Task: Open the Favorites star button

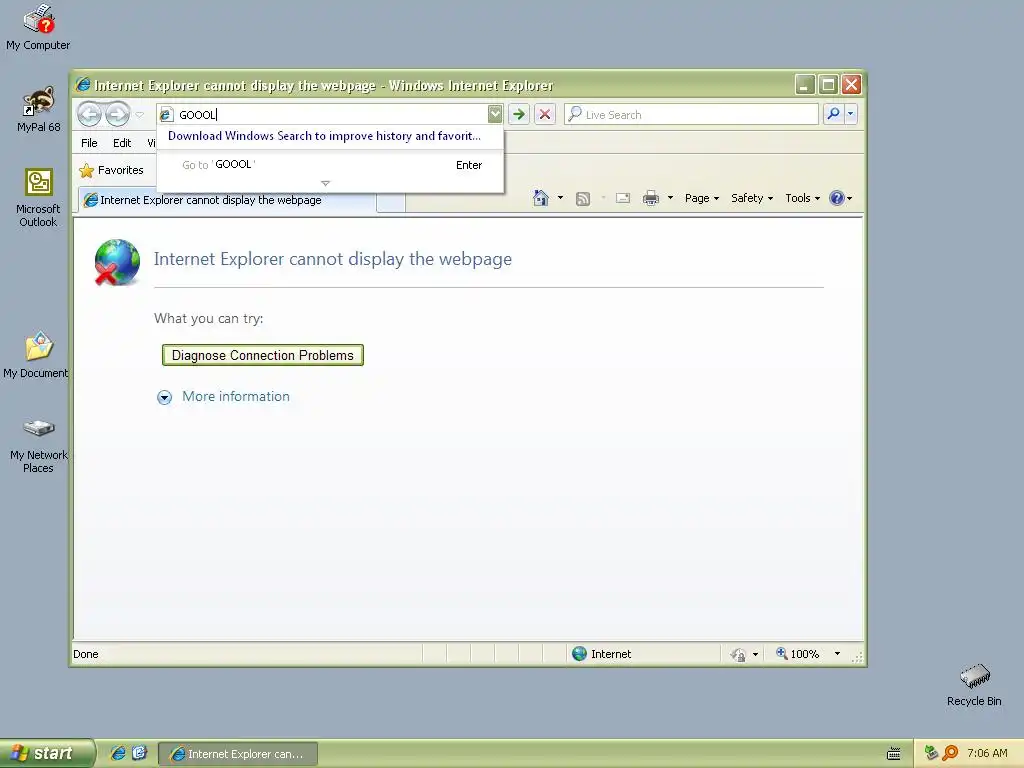Action: pyautogui.click(x=111, y=170)
